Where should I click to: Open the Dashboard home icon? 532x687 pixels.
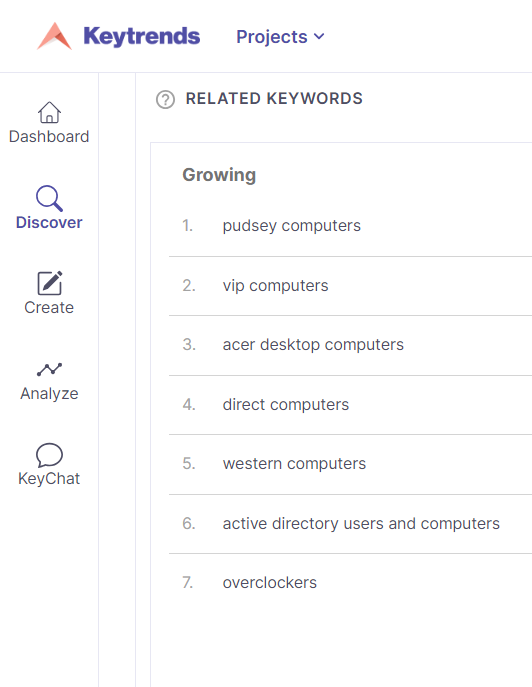point(49,113)
